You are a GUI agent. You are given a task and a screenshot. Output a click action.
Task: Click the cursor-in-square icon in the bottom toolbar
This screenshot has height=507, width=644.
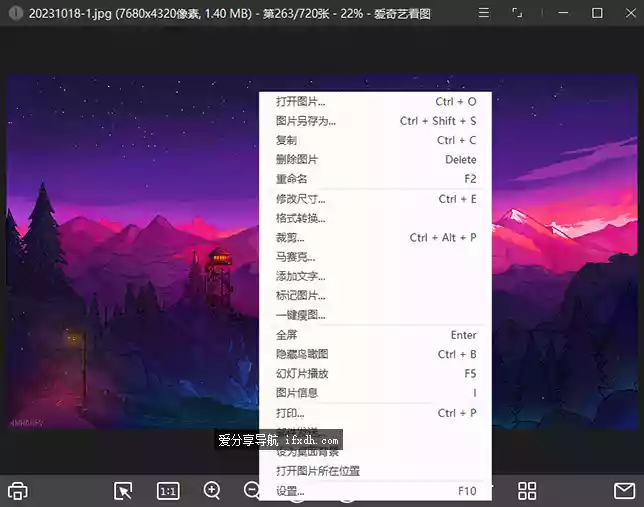tap(123, 491)
